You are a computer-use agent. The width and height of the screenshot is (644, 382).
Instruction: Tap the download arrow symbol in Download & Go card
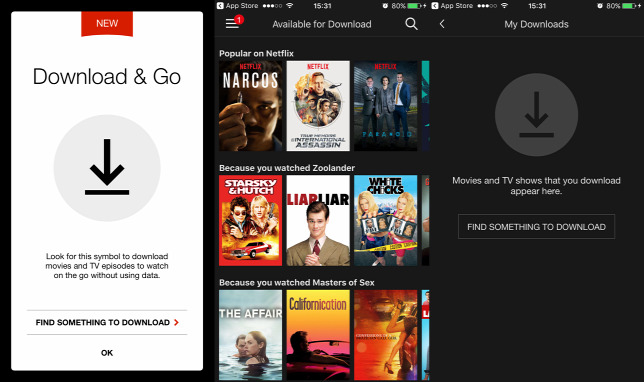click(107, 168)
